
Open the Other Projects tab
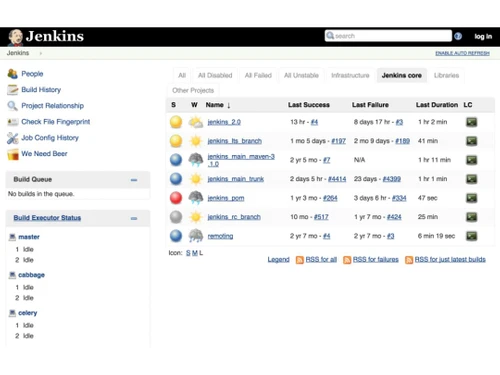point(193,90)
